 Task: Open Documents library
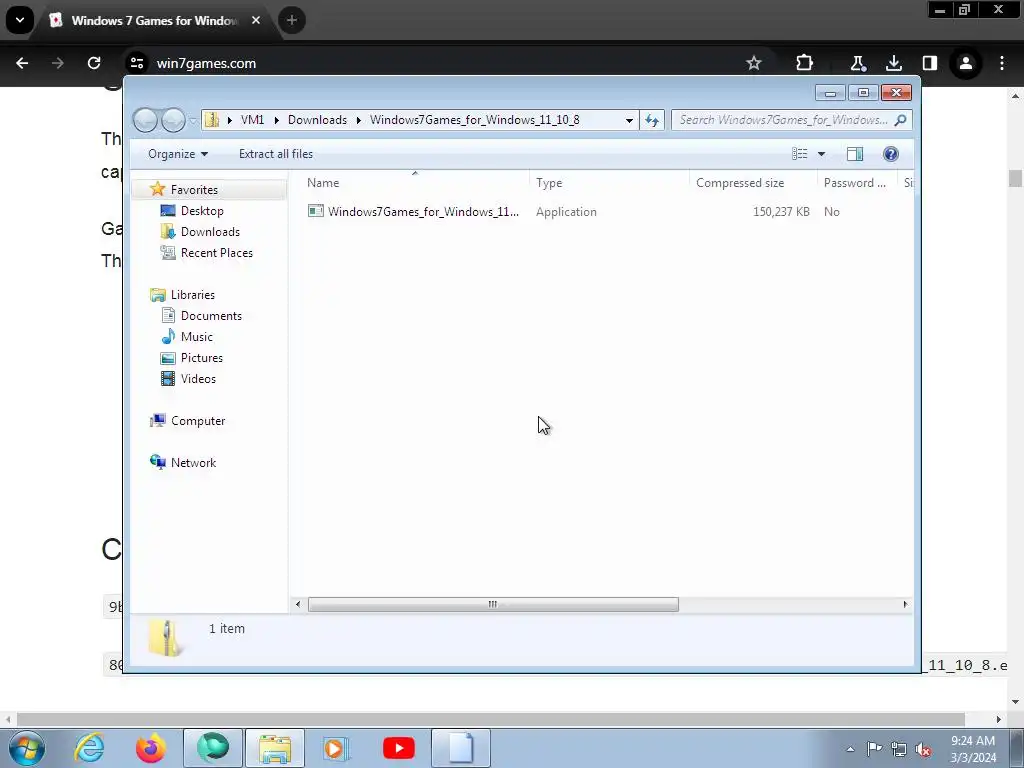click(211, 315)
